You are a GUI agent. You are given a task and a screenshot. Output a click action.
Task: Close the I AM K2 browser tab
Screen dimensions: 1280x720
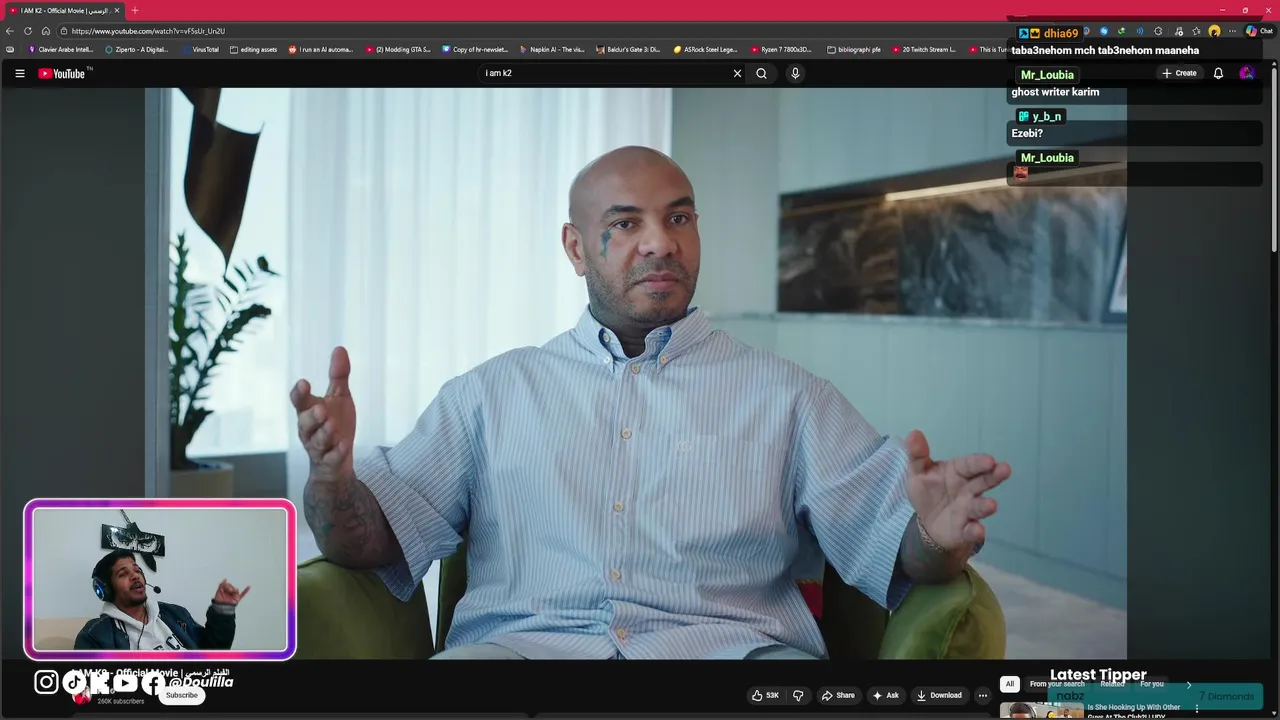tap(117, 10)
